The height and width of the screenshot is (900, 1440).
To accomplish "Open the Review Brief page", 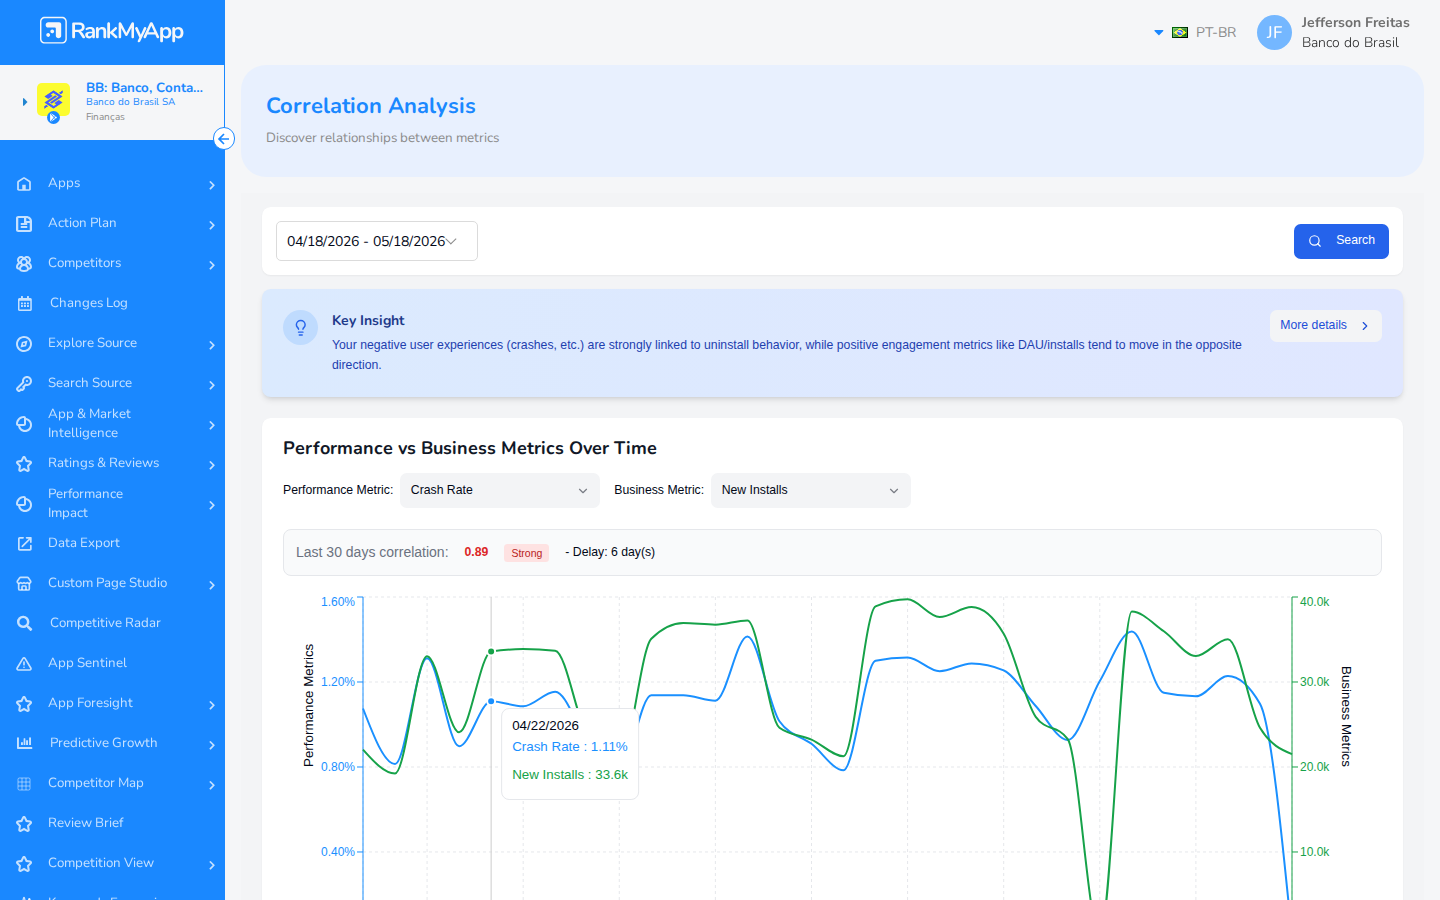I will 86,823.
